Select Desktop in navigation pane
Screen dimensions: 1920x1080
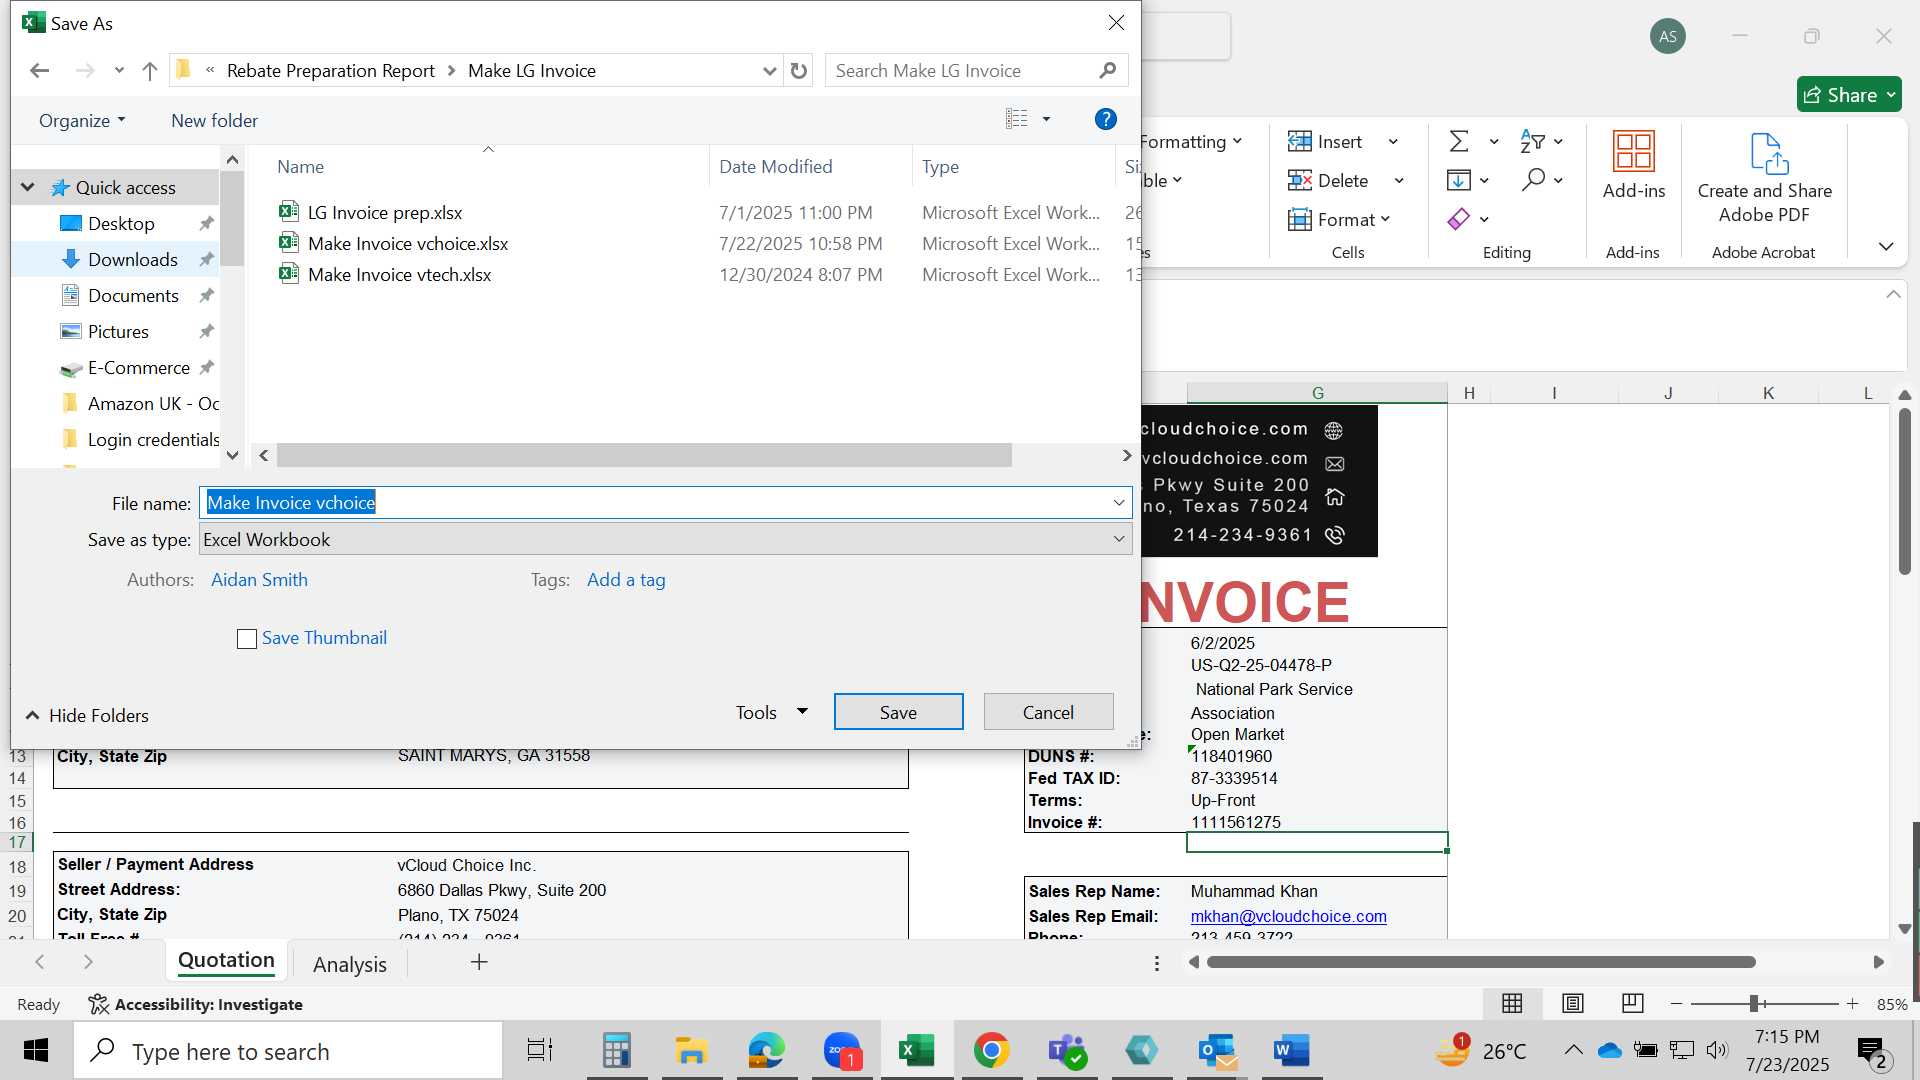(121, 224)
